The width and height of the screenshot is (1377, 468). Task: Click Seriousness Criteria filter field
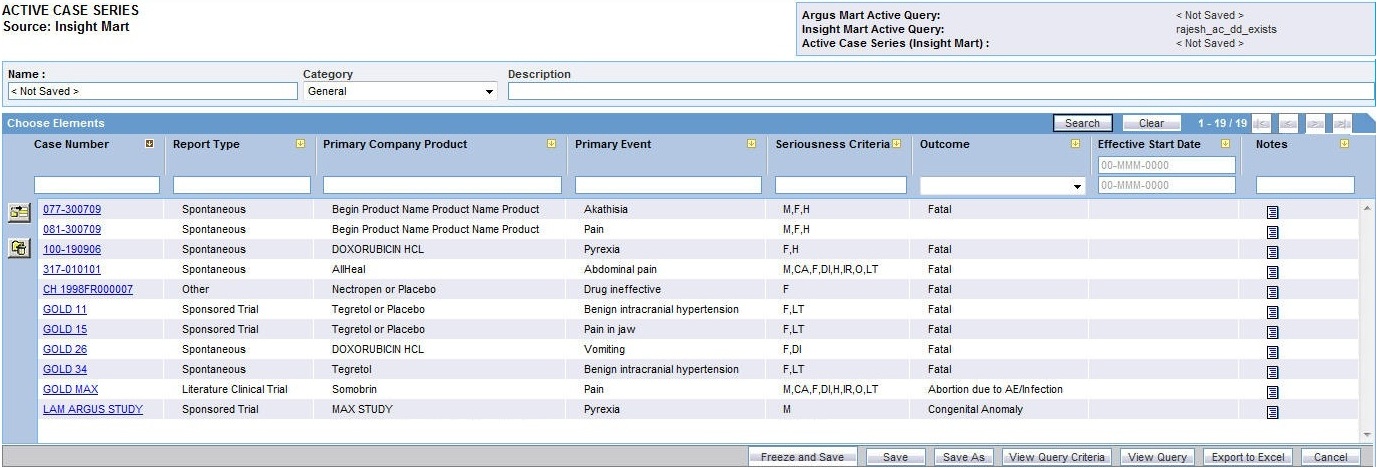coord(841,185)
